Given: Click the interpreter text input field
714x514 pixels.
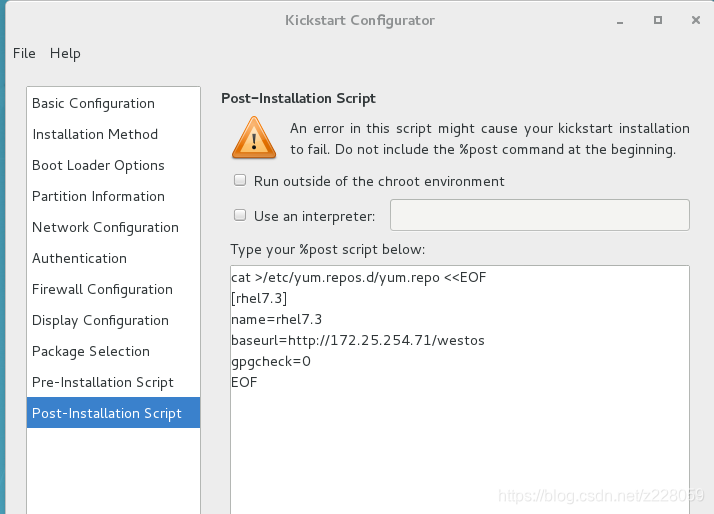Looking at the screenshot, I should point(539,215).
